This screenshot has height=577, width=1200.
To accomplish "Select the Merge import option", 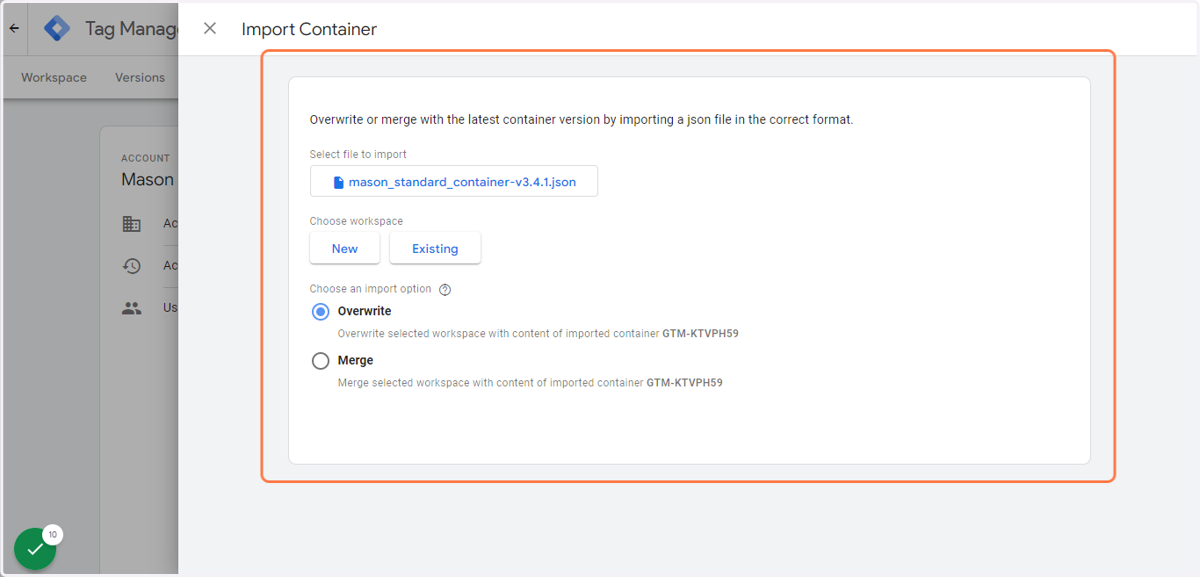I will click(x=320, y=361).
